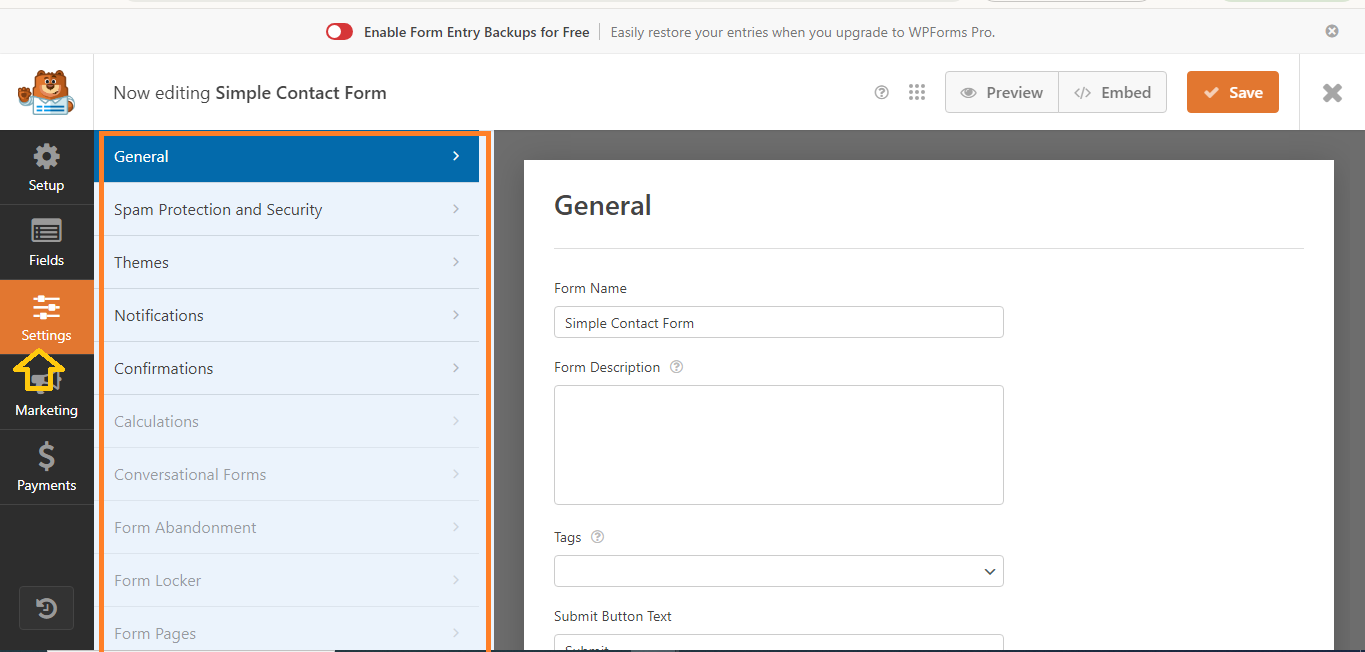Click the WPForms bear mascot logo
This screenshot has width=1365, height=652.
pos(46,93)
